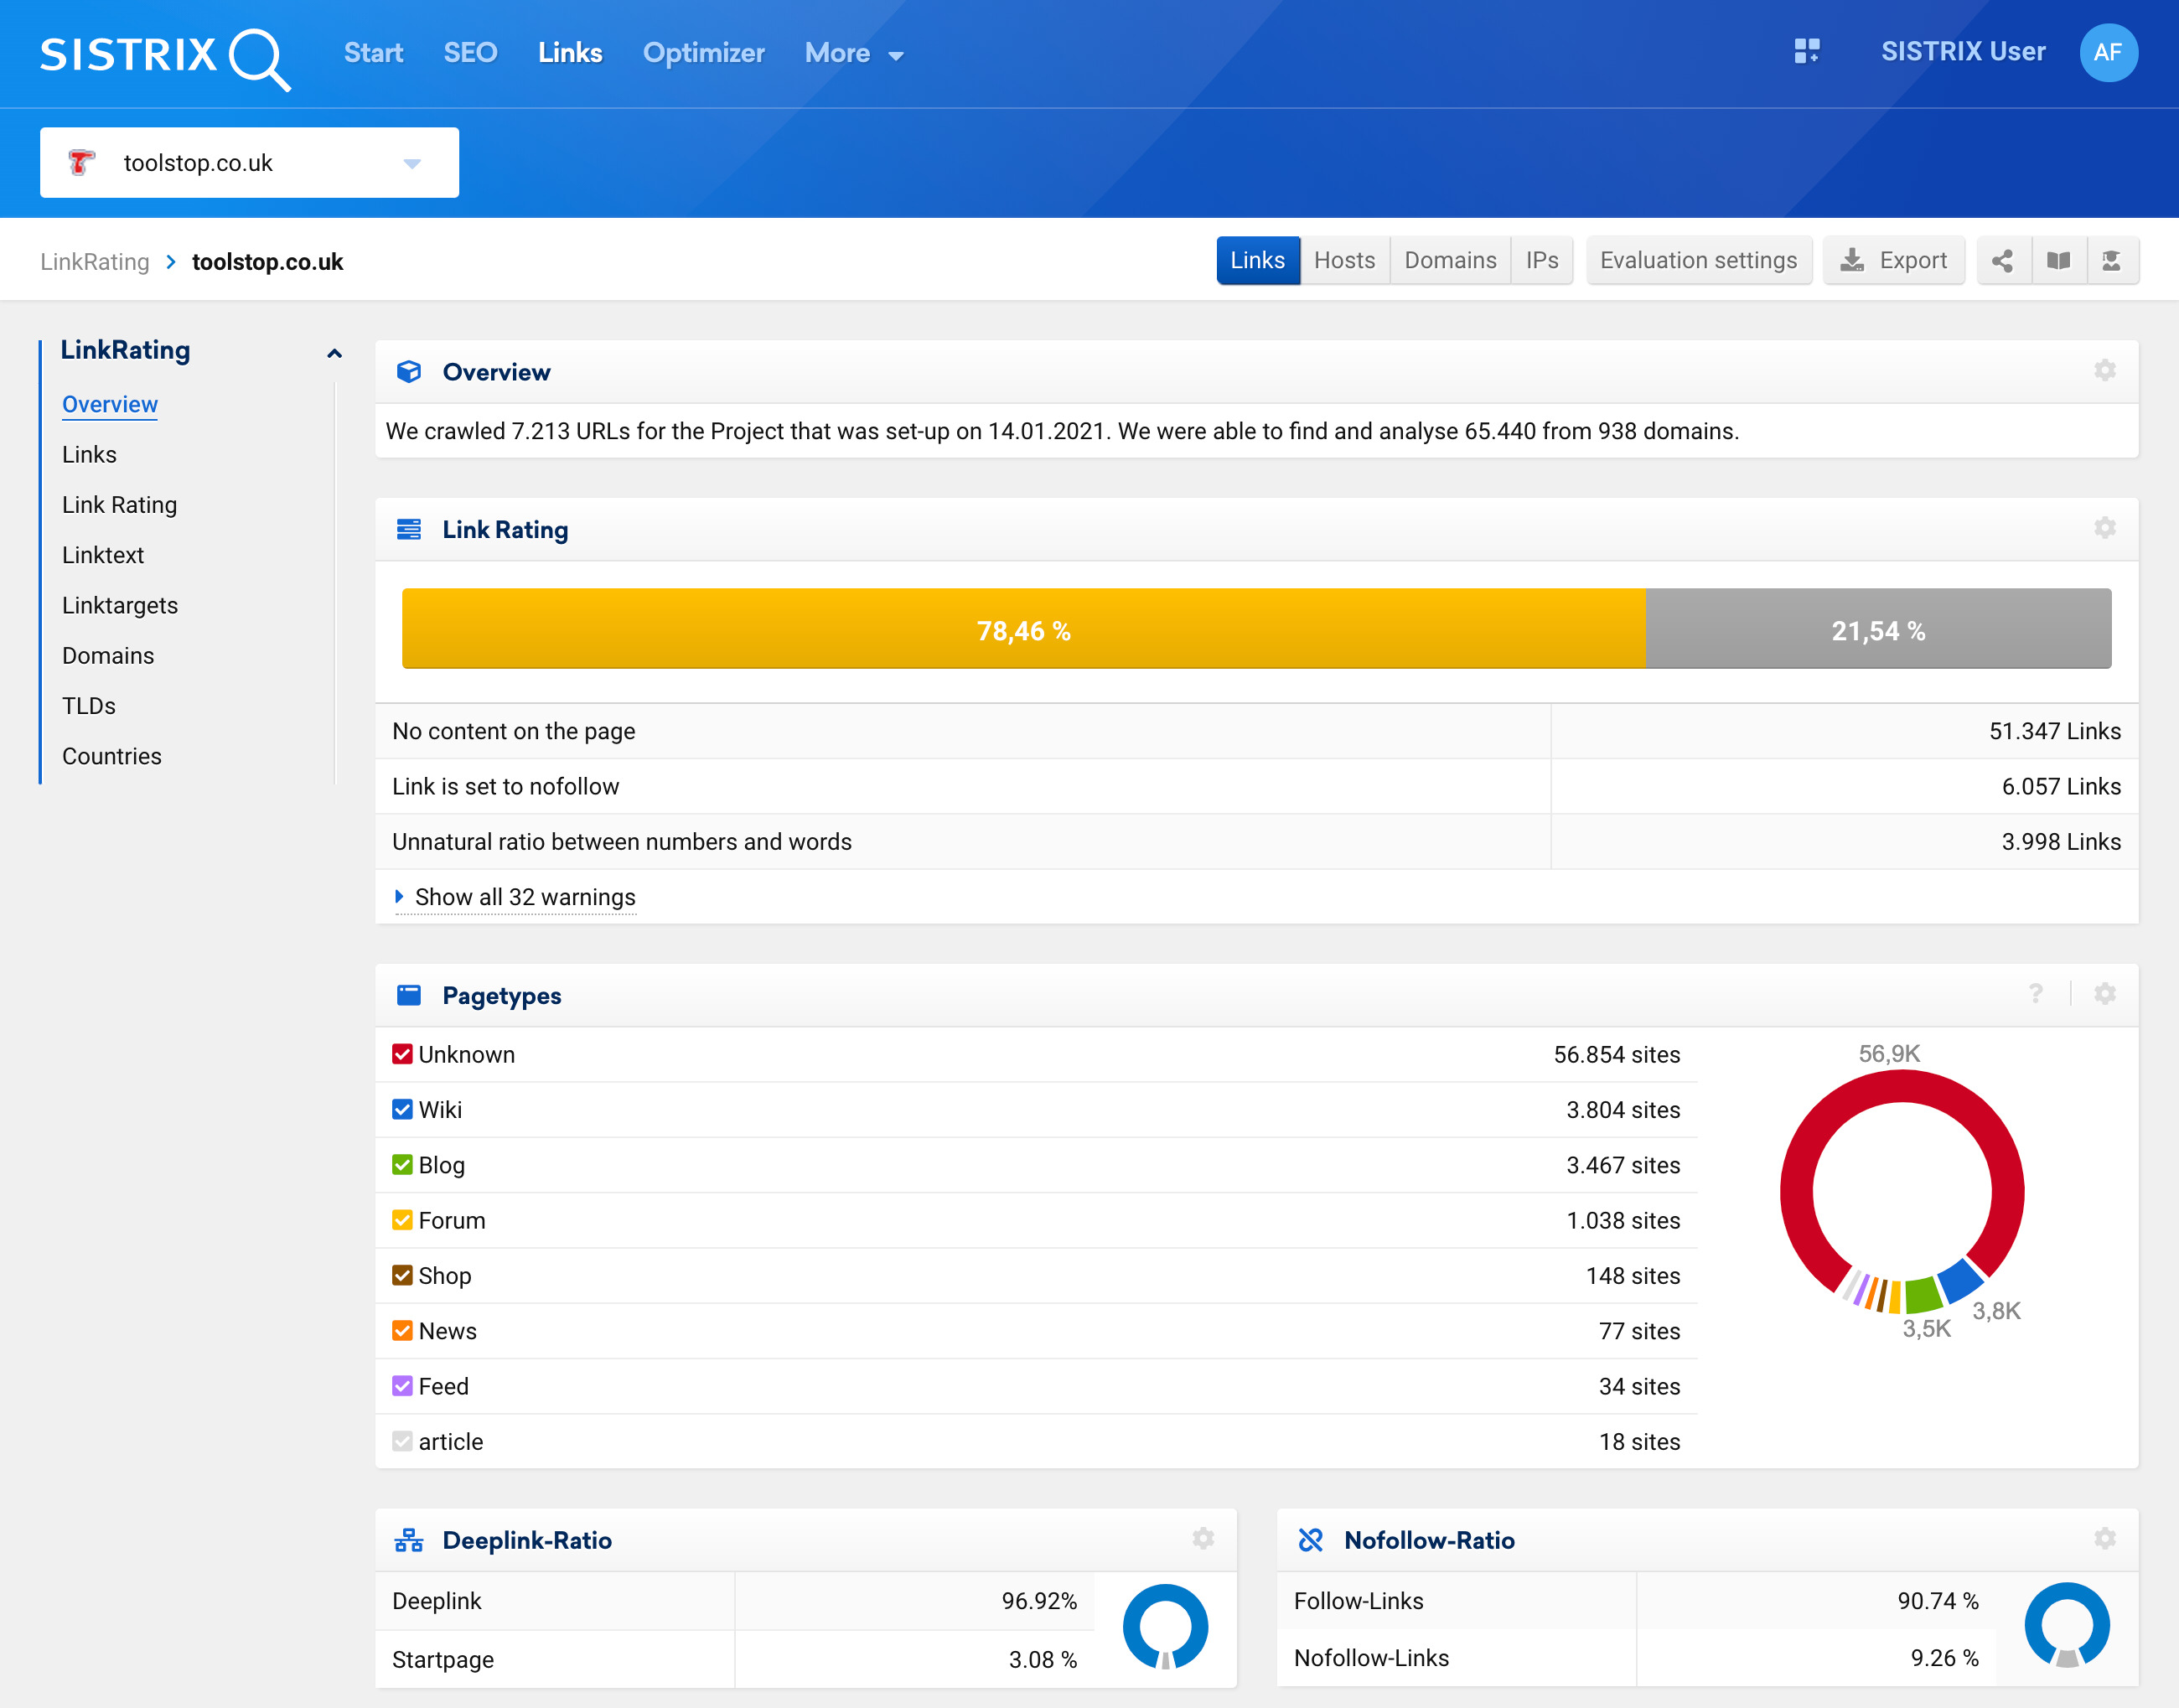Click the toolstop favicon in domain selector

coord(82,162)
